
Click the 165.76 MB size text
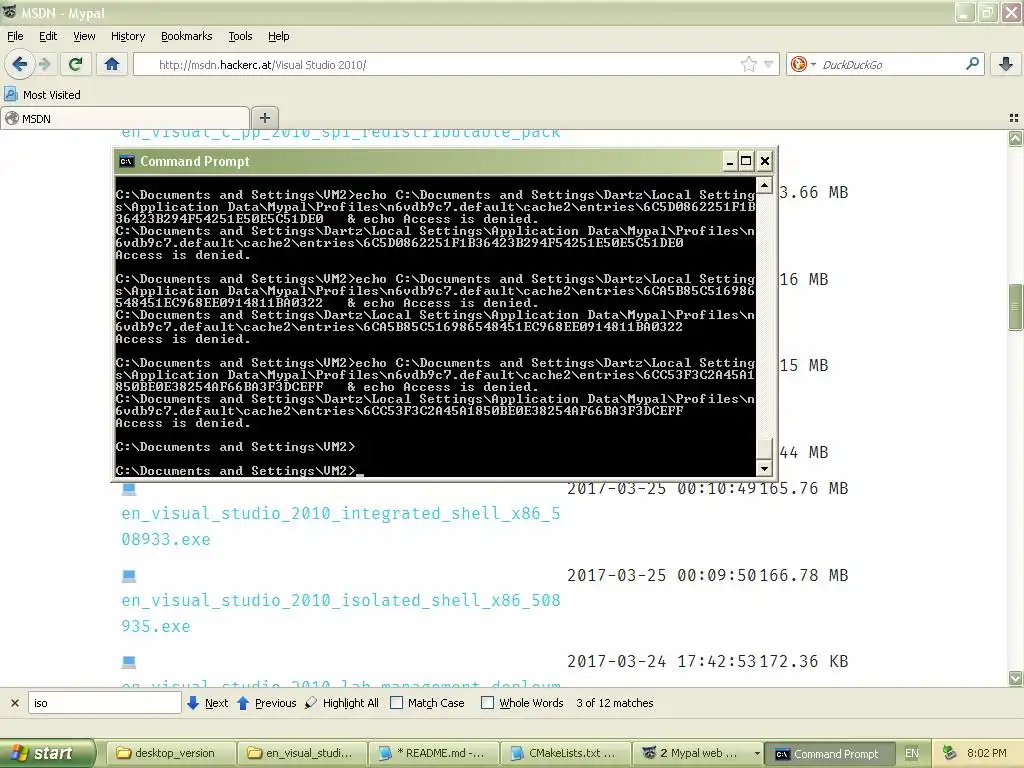tap(804, 488)
